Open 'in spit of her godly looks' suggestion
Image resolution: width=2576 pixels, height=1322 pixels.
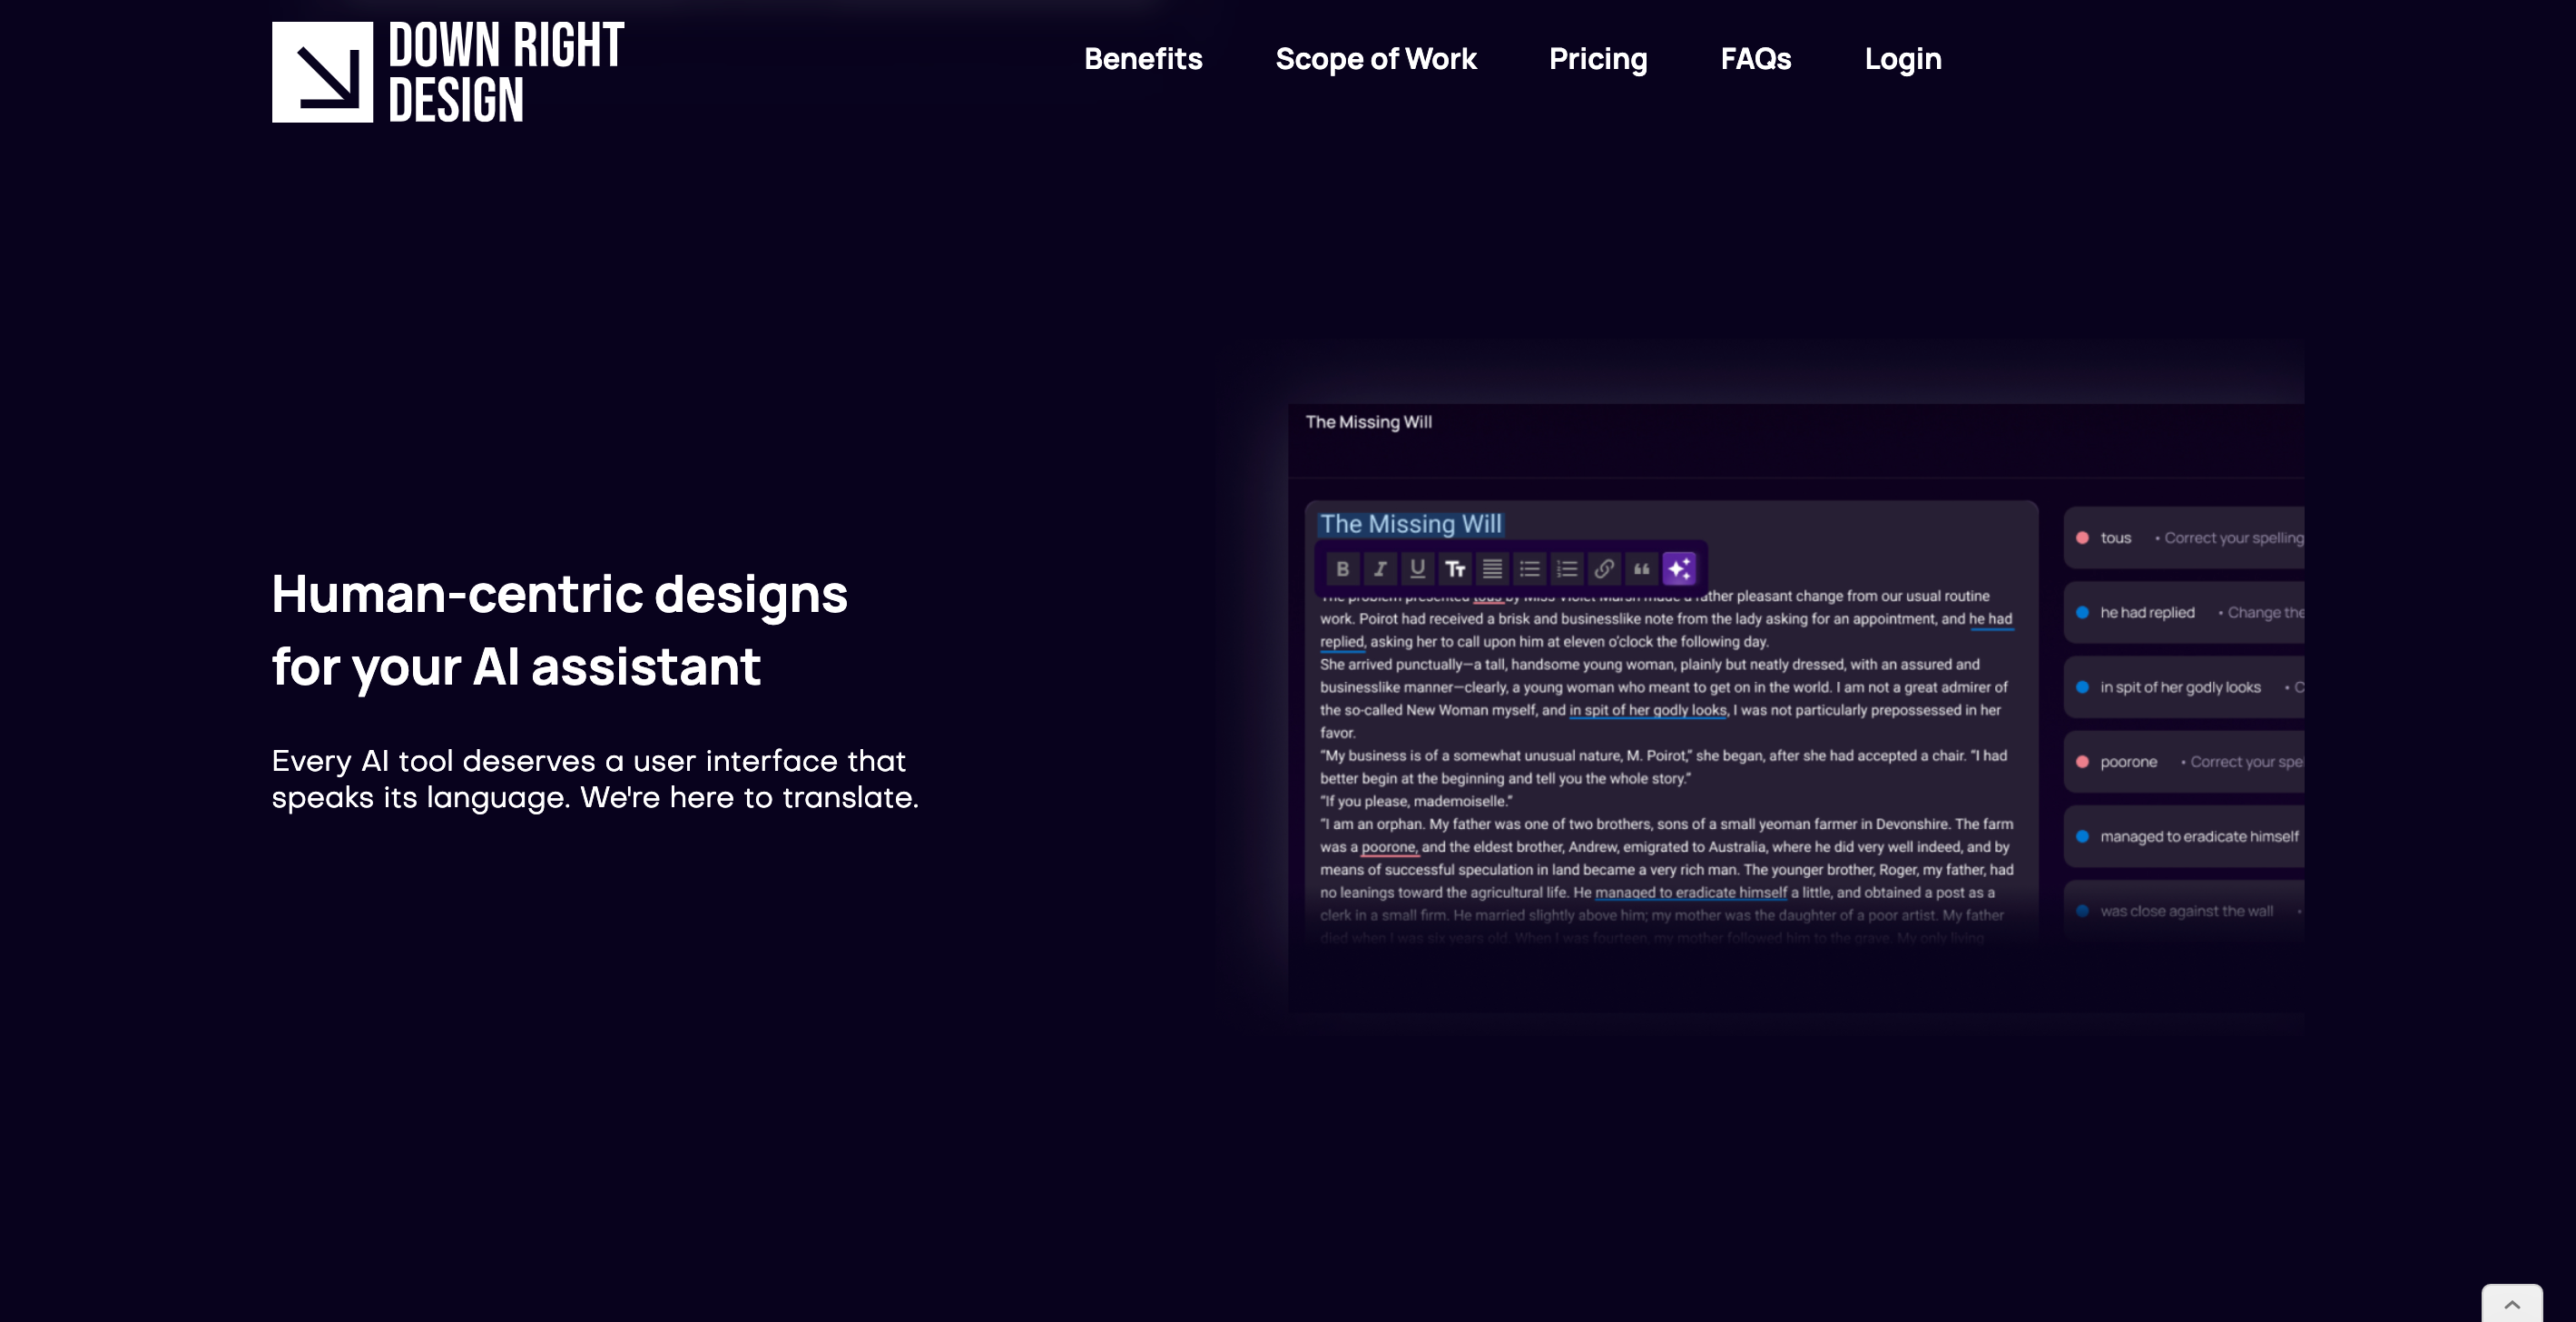click(2184, 687)
